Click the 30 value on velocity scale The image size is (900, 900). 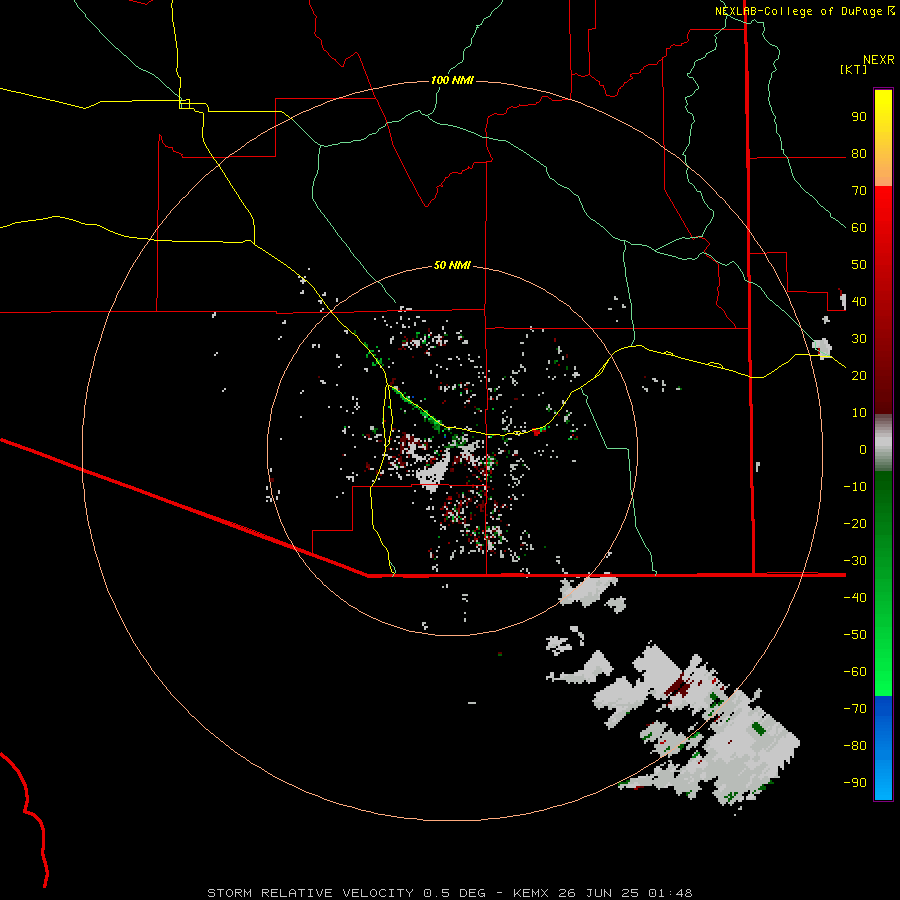point(859,339)
